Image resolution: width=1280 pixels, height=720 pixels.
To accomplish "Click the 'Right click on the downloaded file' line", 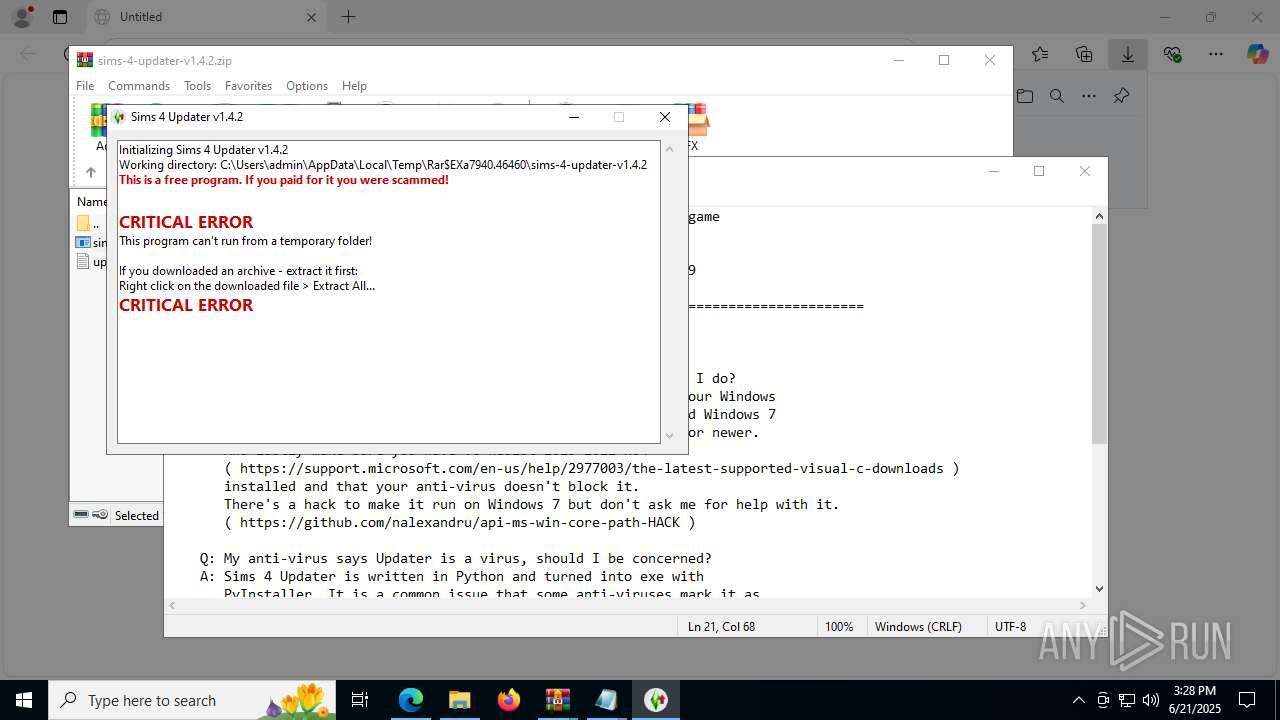I will tap(247, 286).
